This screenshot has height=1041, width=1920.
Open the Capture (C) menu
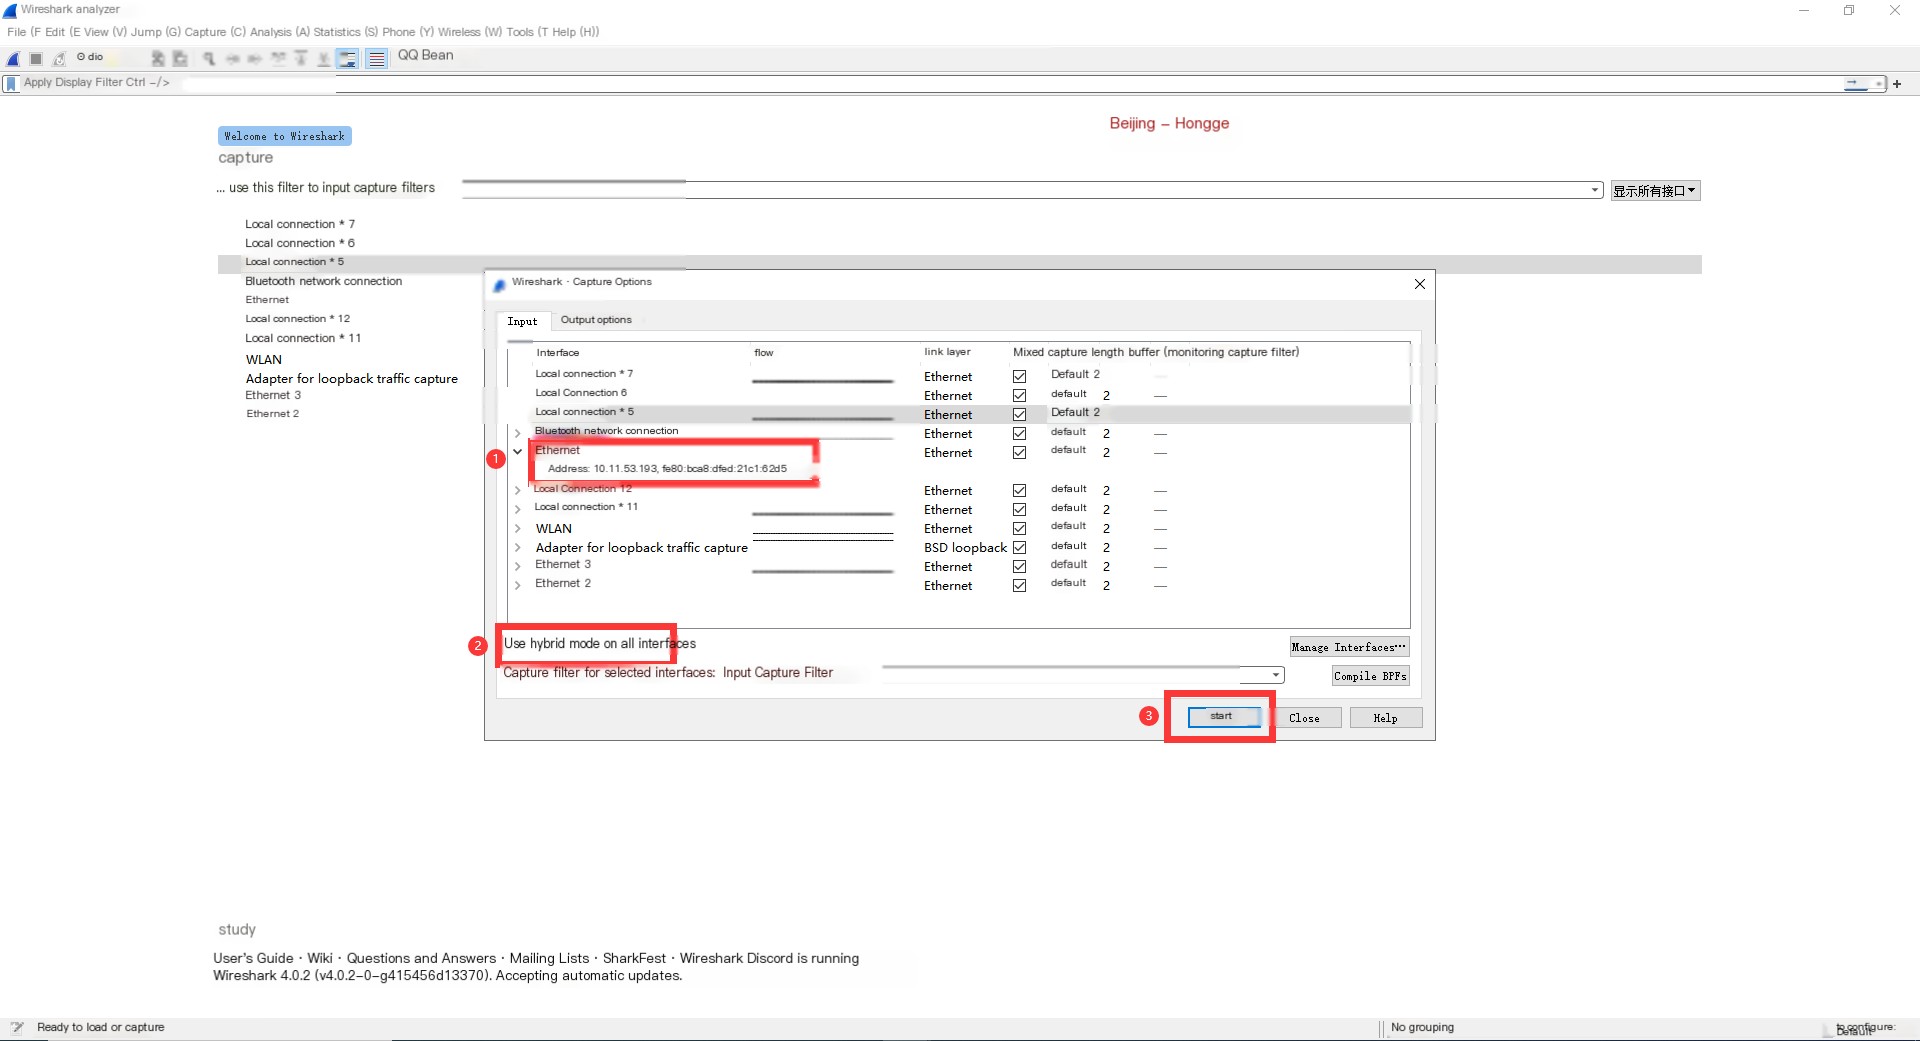tap(215, 32)
